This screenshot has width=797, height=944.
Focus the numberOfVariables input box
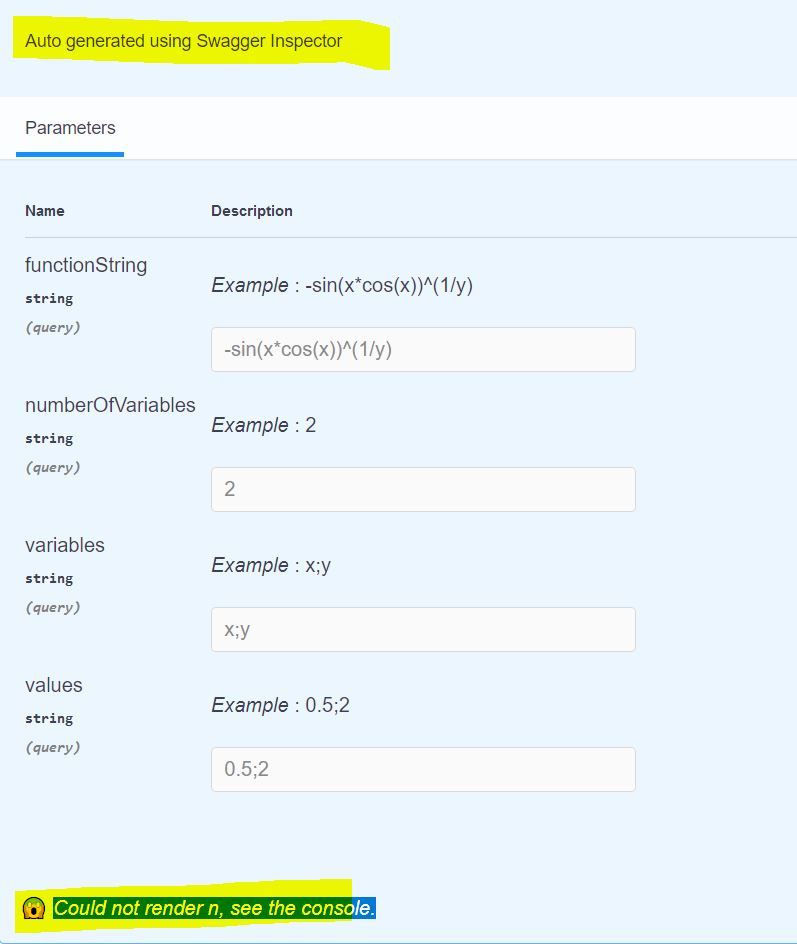[x=423, y=490]
